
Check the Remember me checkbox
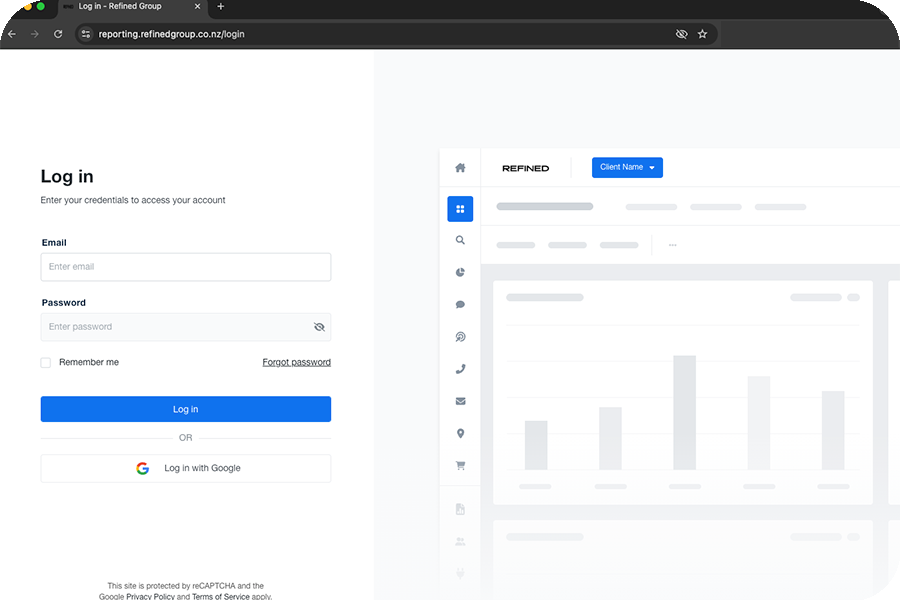46,362
